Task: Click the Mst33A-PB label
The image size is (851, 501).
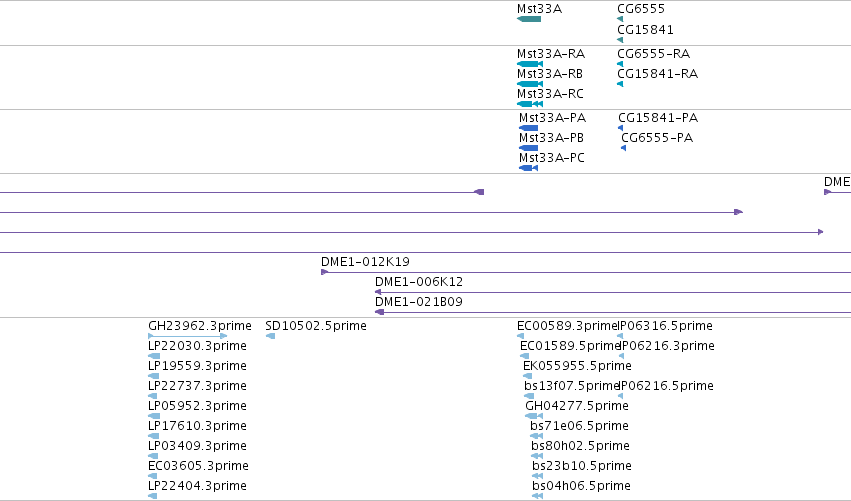Action: coord(551,138)
